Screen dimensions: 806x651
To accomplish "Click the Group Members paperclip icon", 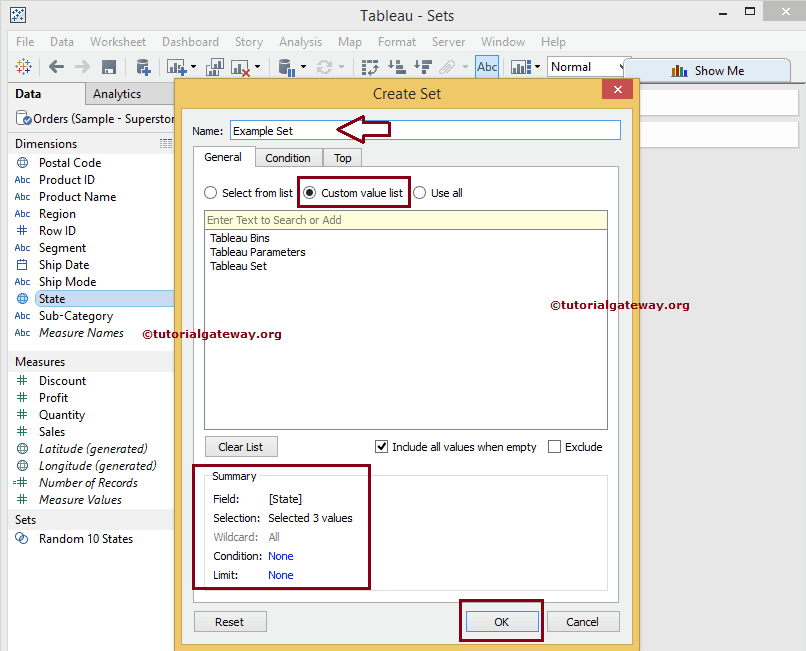I will click(447, 67).
